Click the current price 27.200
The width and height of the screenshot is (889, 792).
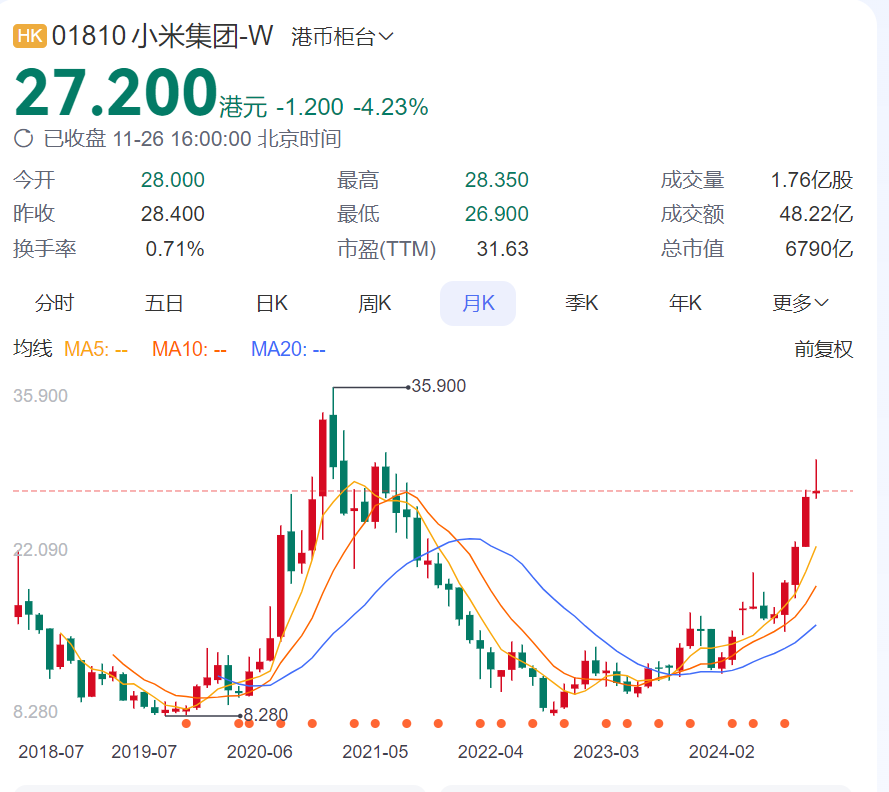[116, 92]
